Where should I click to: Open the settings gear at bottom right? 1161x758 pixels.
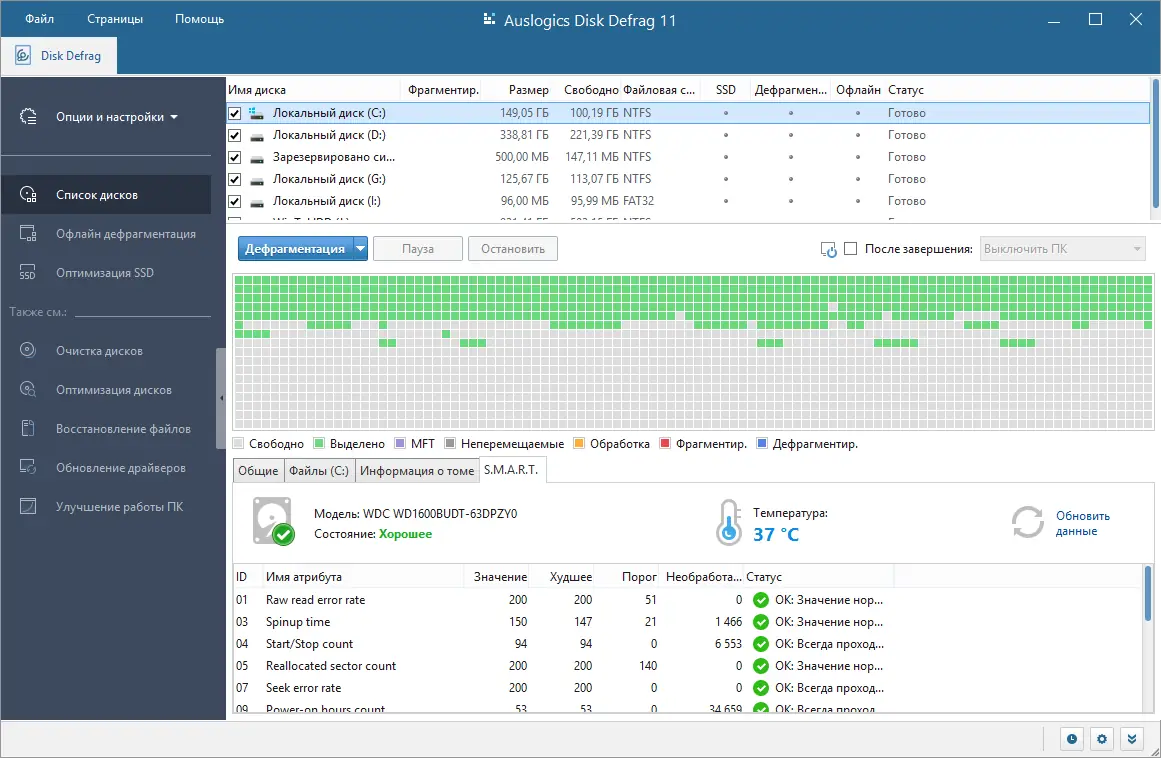[1101, 738]
